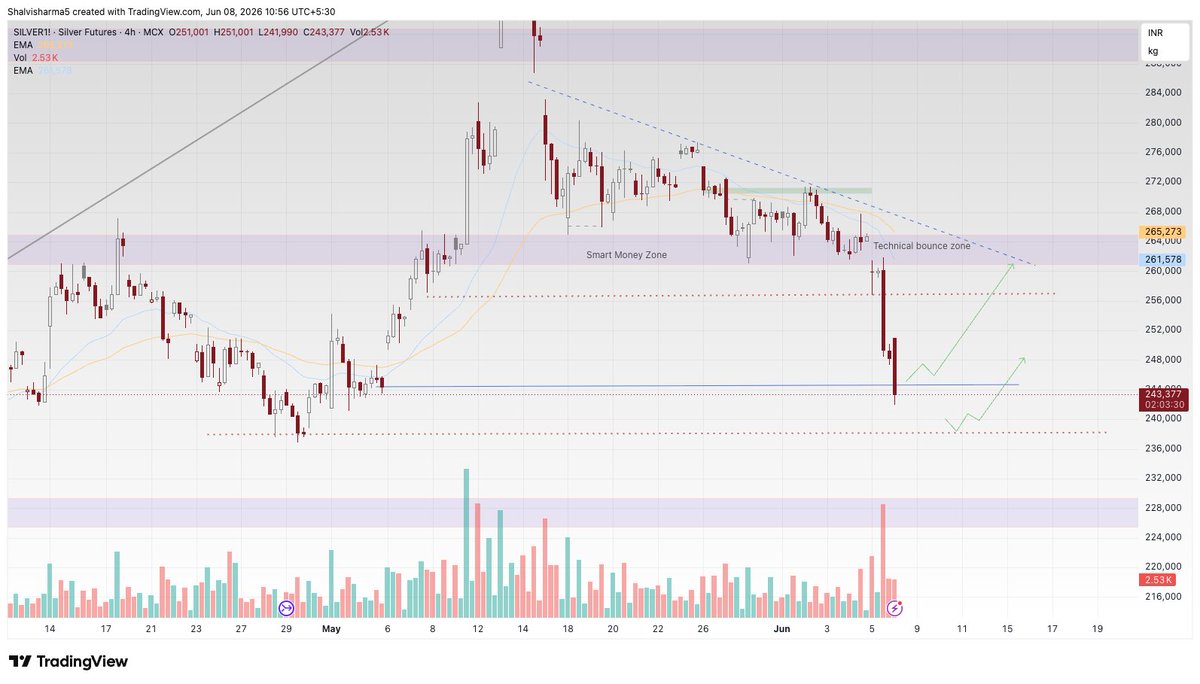Select the Vol 2.53K indicator legend row

click(x=37, y=58)
